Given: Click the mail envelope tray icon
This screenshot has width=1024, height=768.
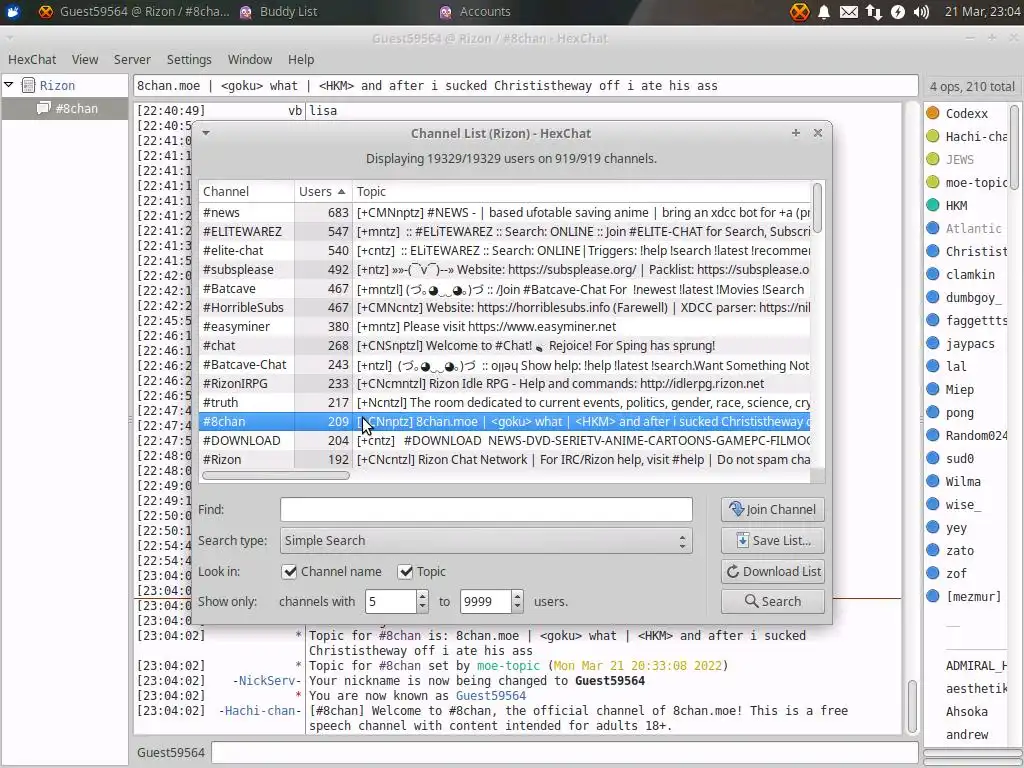Looking at the screenshot, I should pyautogui.click(x=848, y=12).
